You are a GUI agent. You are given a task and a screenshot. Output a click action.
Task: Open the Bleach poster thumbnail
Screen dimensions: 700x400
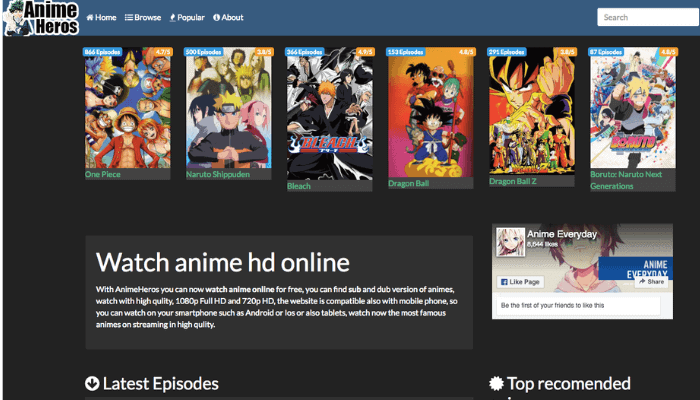click(x=329, y=114)
